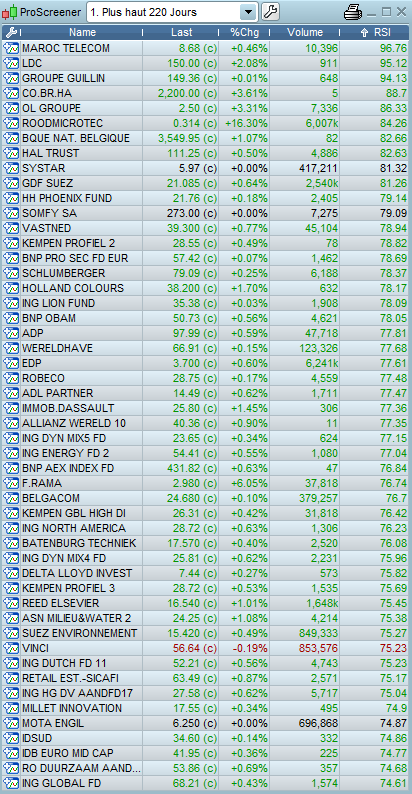Select the RO DUURZAAM AAND... name
Image resolution: width=412 pixels, height=794 pixels.
coord(81,768)
